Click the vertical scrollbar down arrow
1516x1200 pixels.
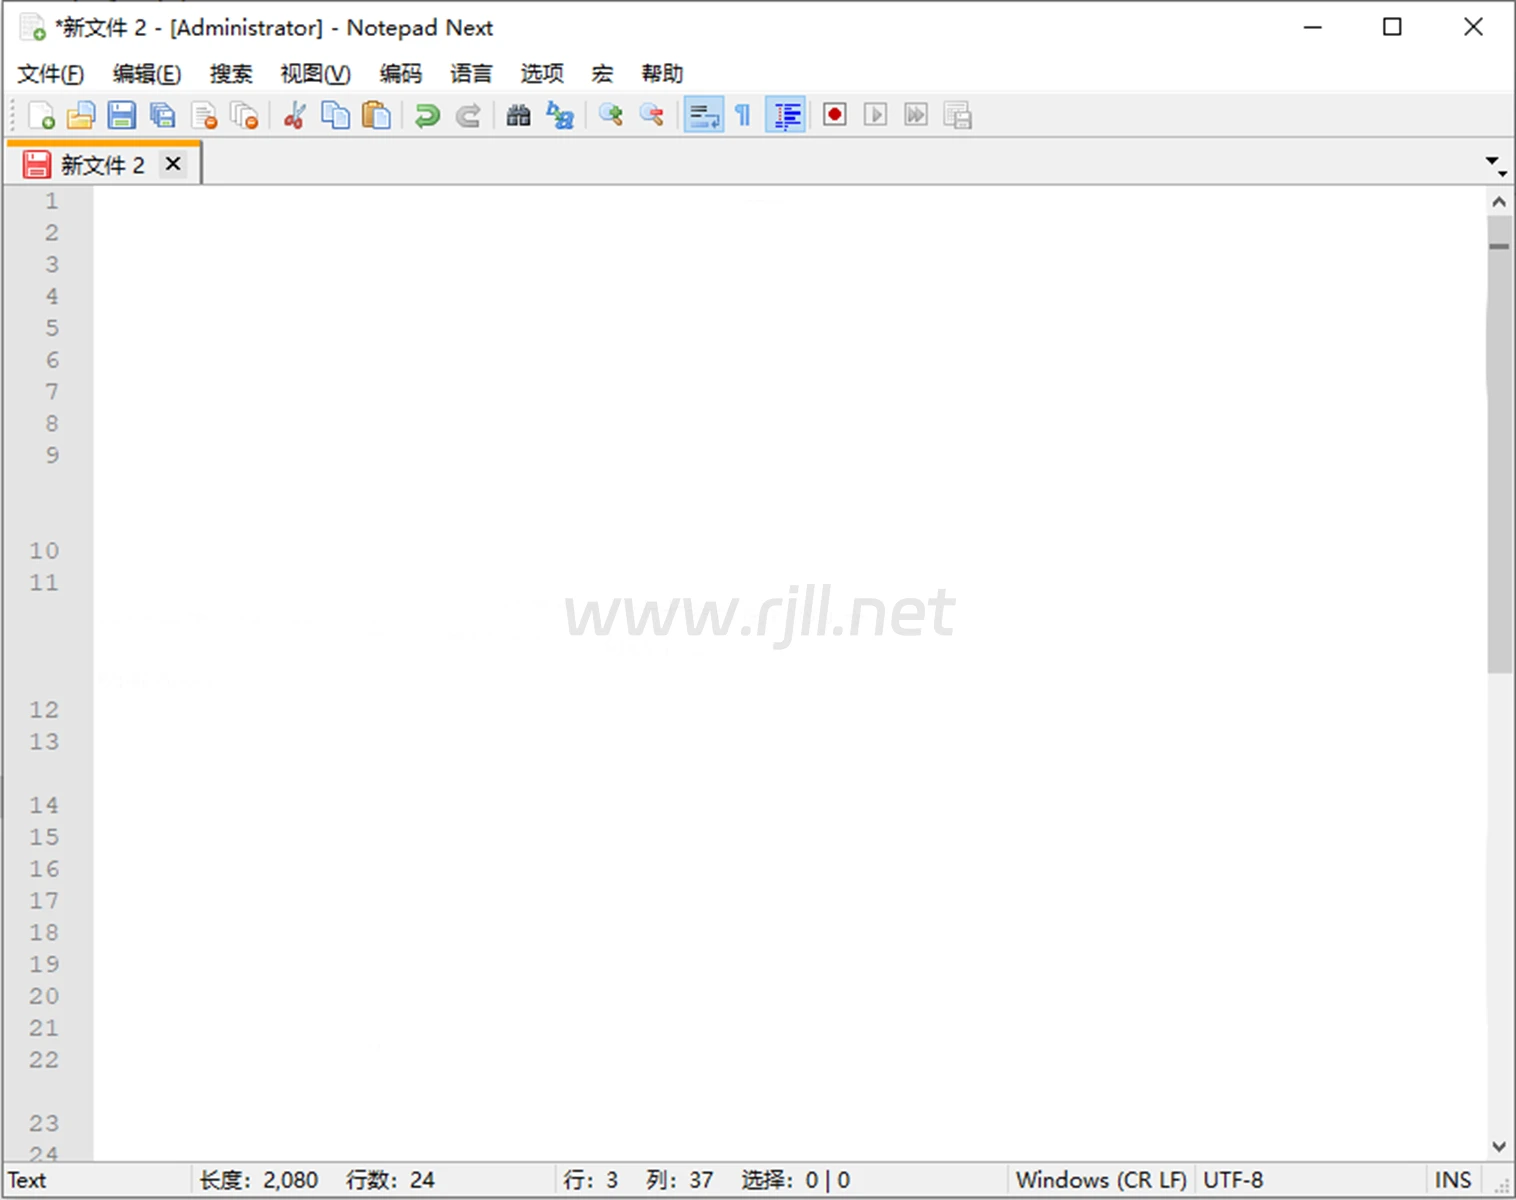point(1498,1147)
